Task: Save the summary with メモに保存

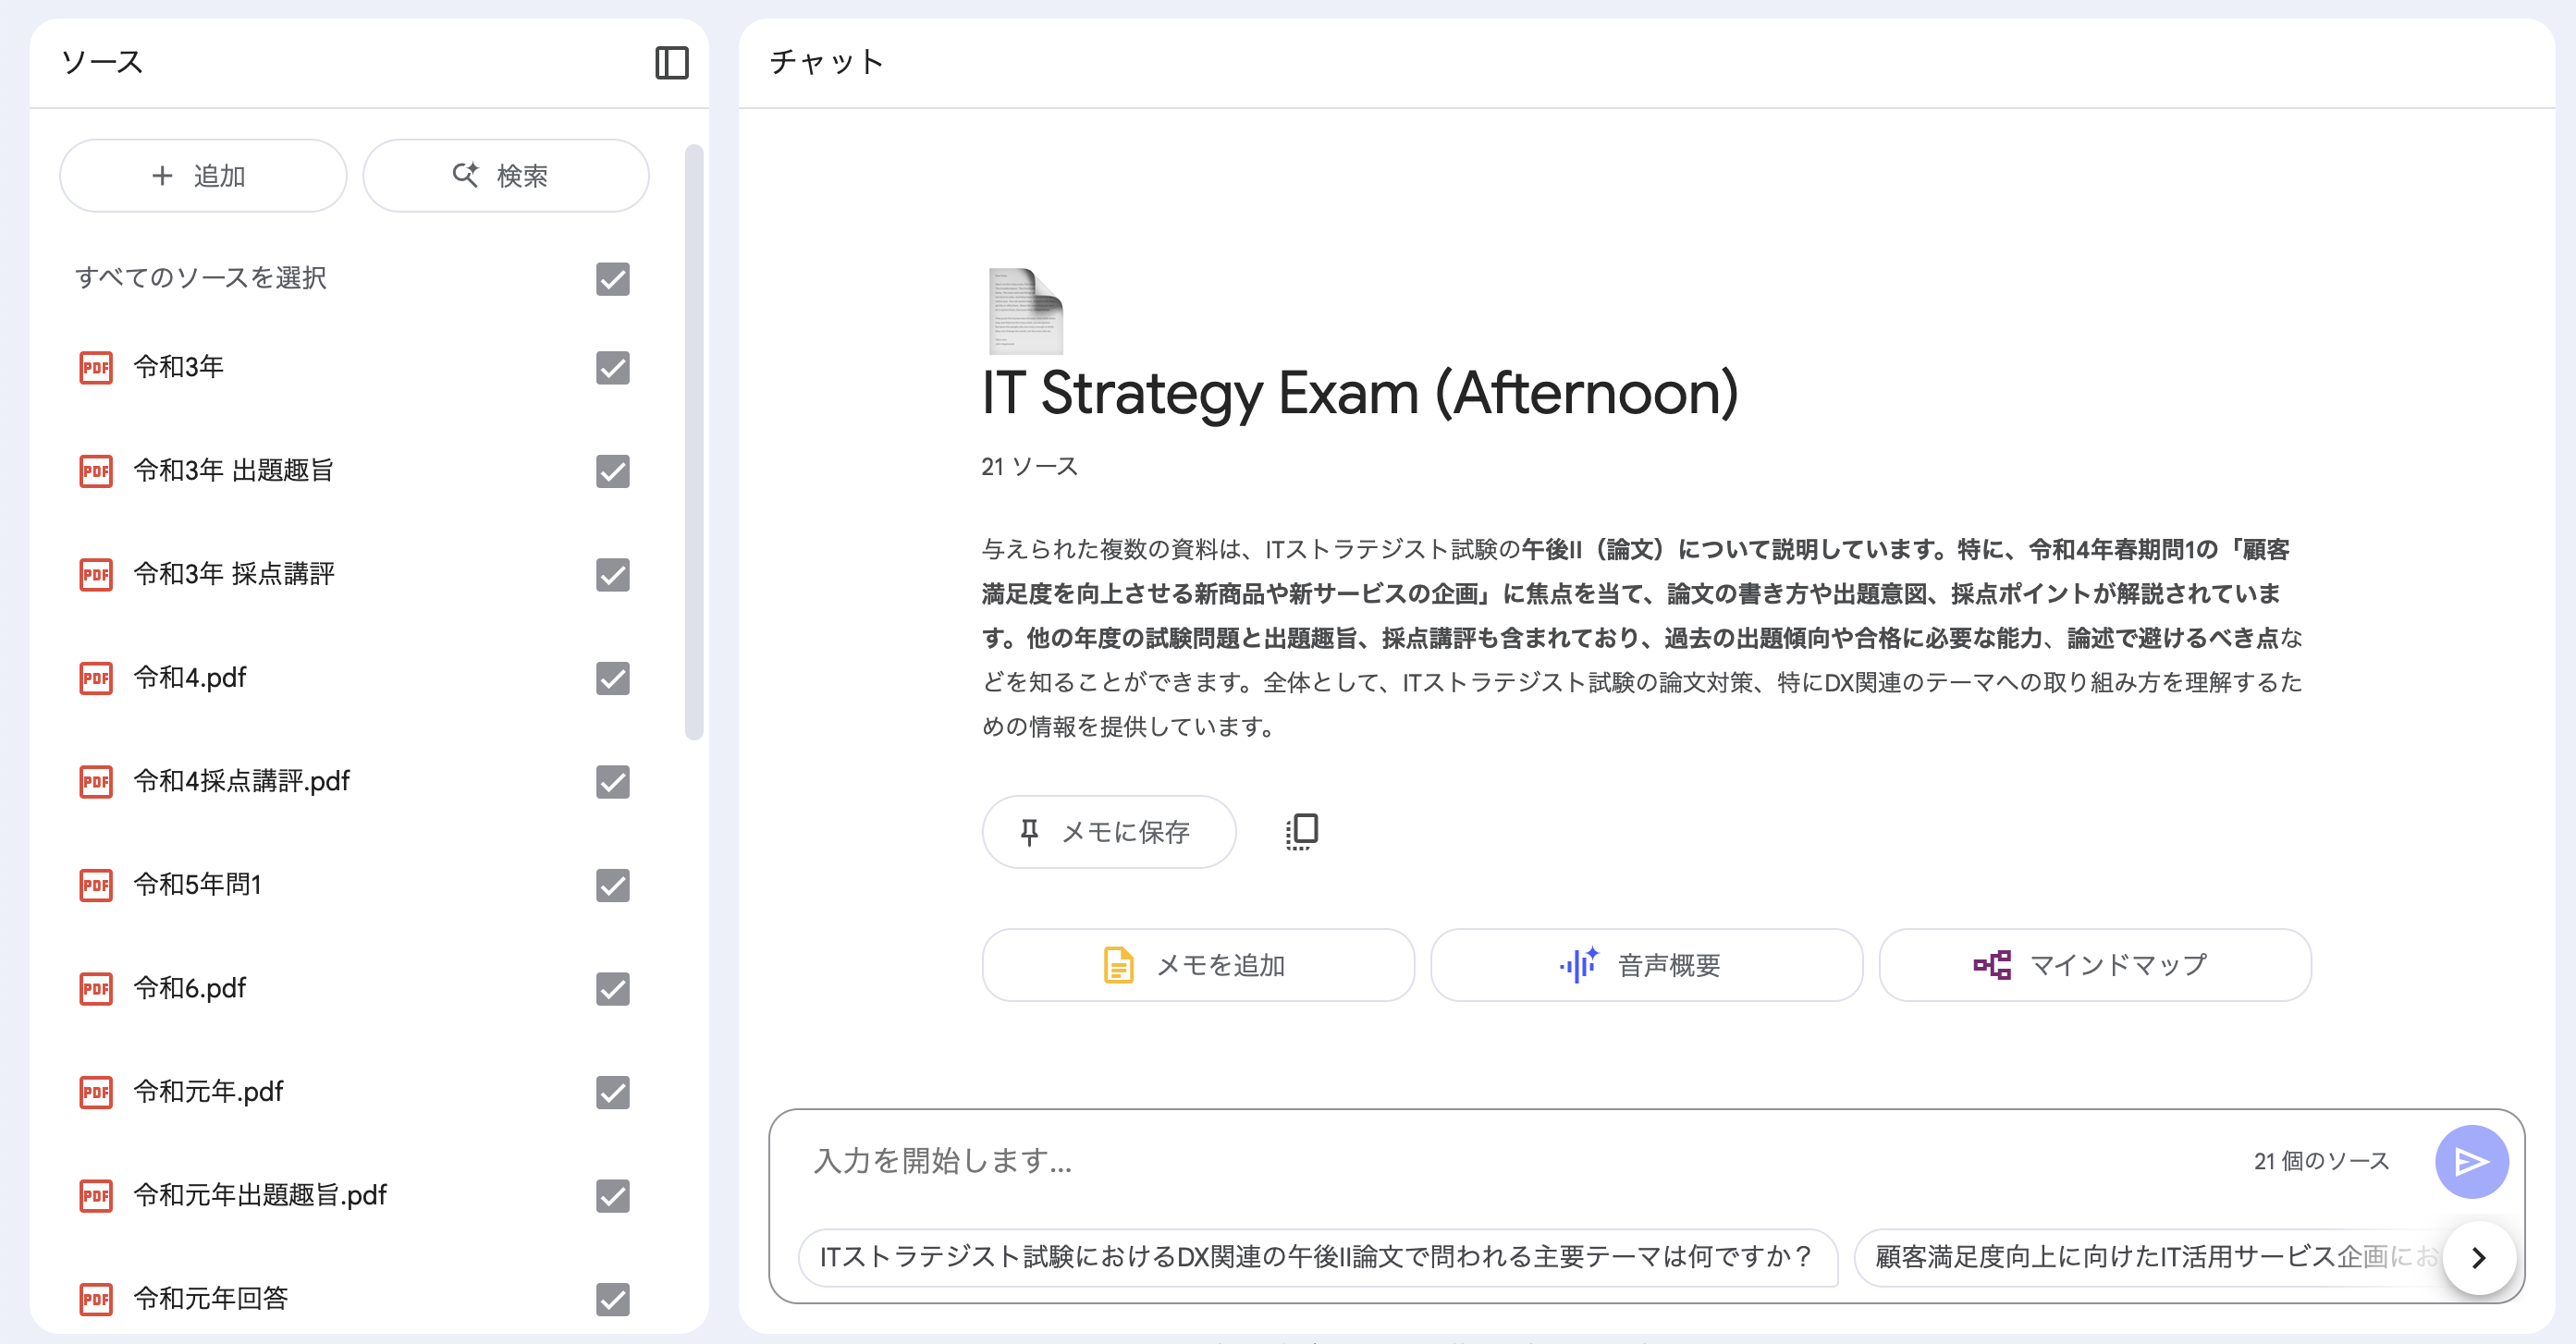Action: pos(1108,832)
